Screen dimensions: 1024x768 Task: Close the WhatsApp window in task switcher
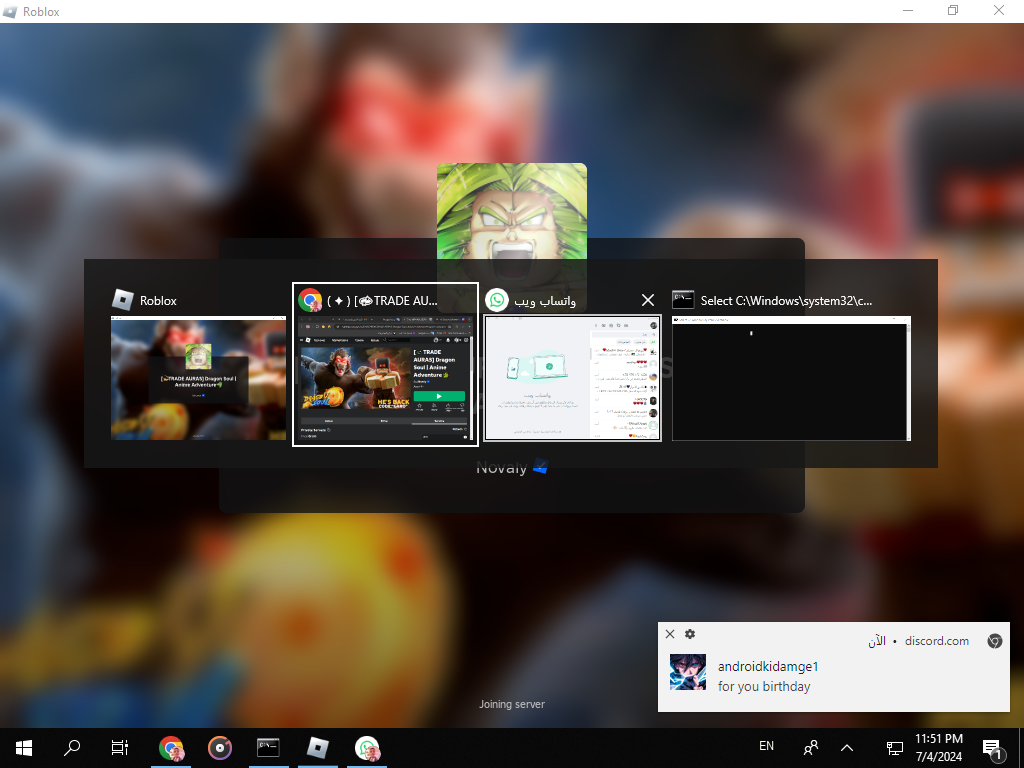[648, 300]
